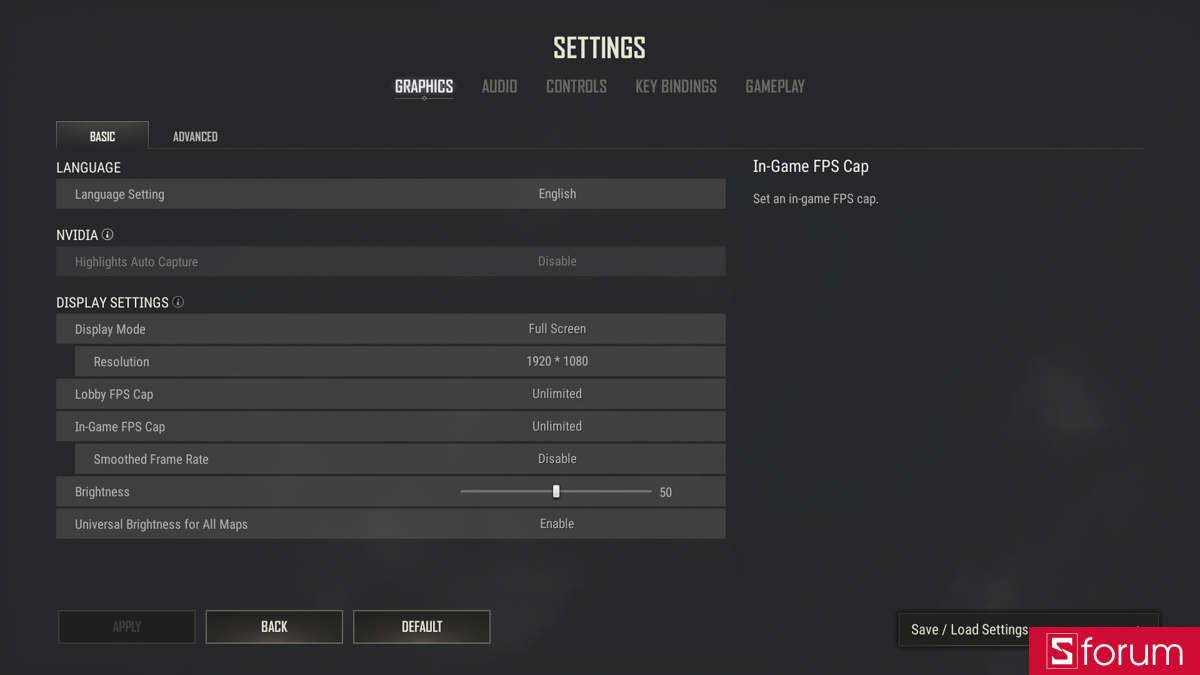Image resolution: width=1200 pixels, height=675 pixels.
Task: Open the Display Mode dropdown
Action: tap(557, 329)
